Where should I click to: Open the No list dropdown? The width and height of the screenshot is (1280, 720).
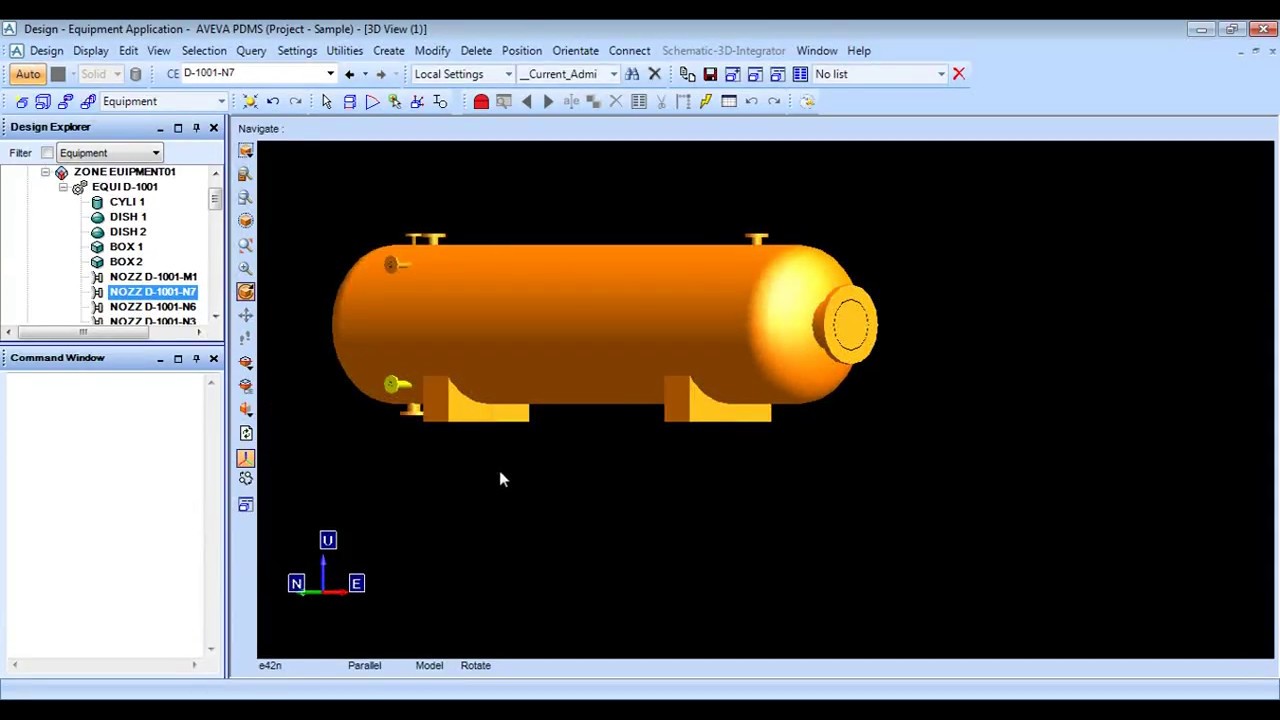(941, 74)
